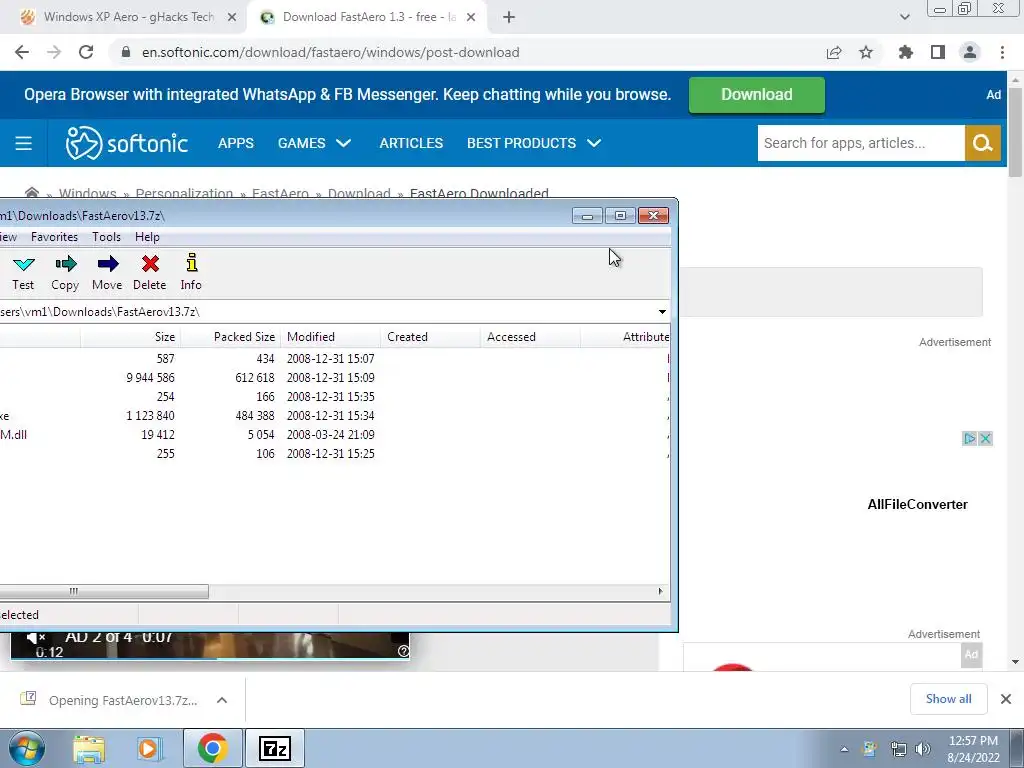The width and height of the screenshot is (1024, 768).
Task: Select the row dated 2008-03-24 21:09
Action: pyautogui.click(x=334, y=434)
